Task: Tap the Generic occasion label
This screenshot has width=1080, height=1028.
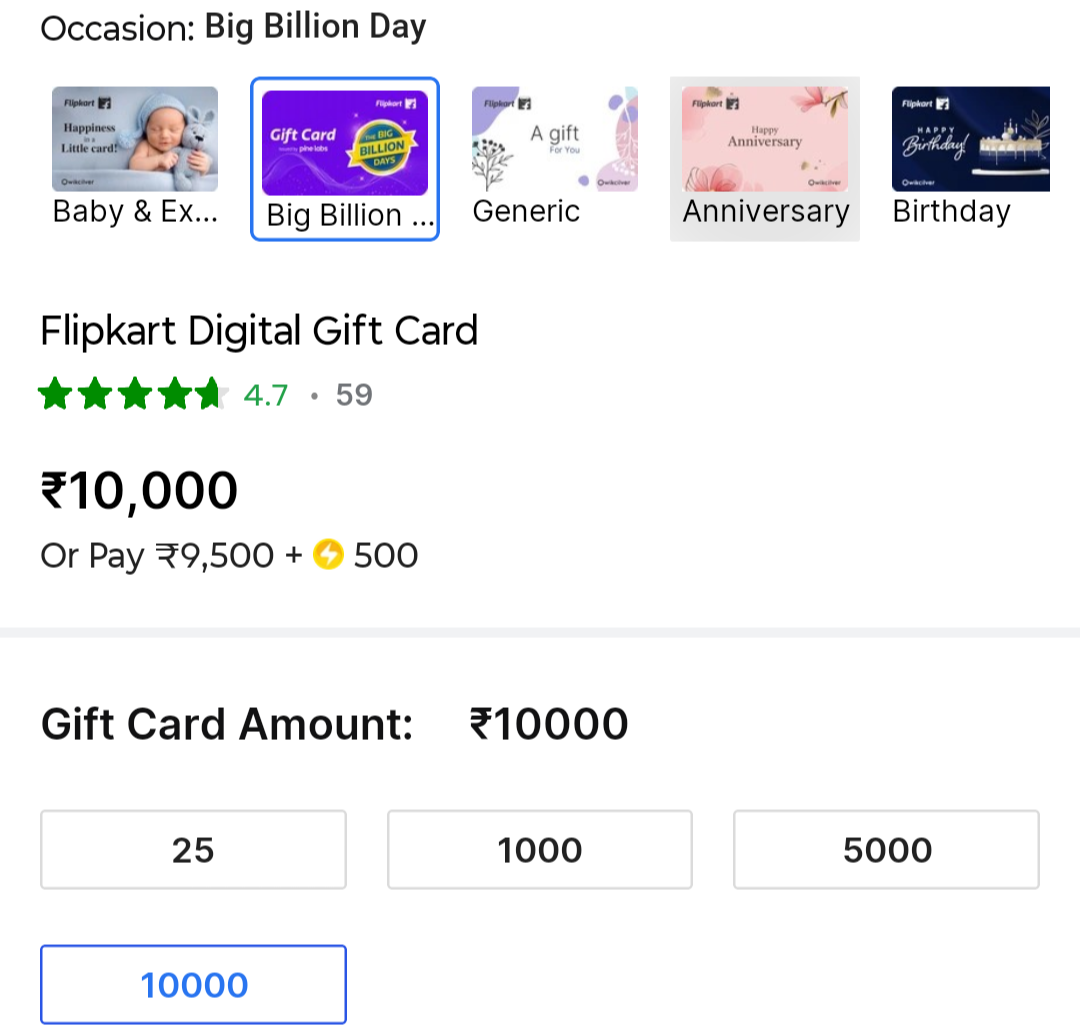Action: 526,212
